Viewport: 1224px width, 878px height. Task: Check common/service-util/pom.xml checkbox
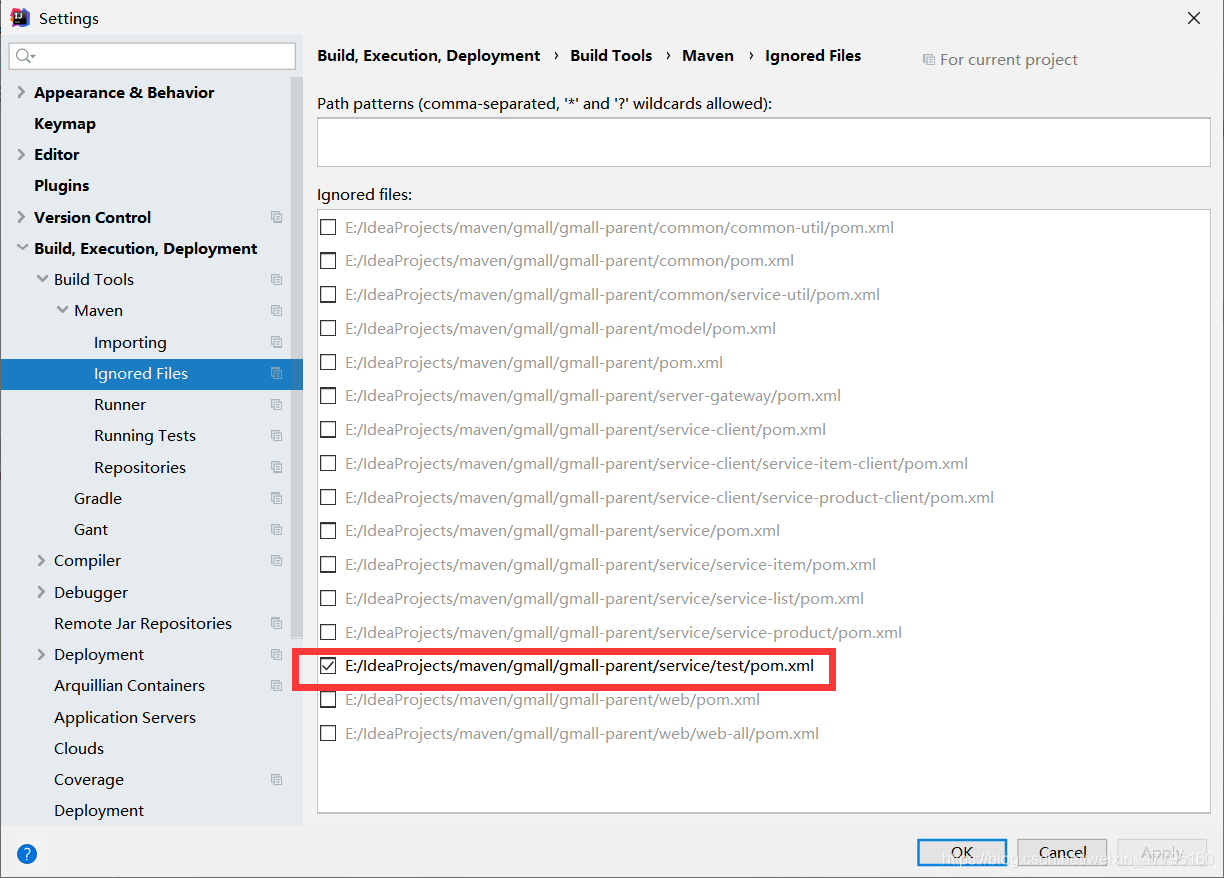click(328, 294)
